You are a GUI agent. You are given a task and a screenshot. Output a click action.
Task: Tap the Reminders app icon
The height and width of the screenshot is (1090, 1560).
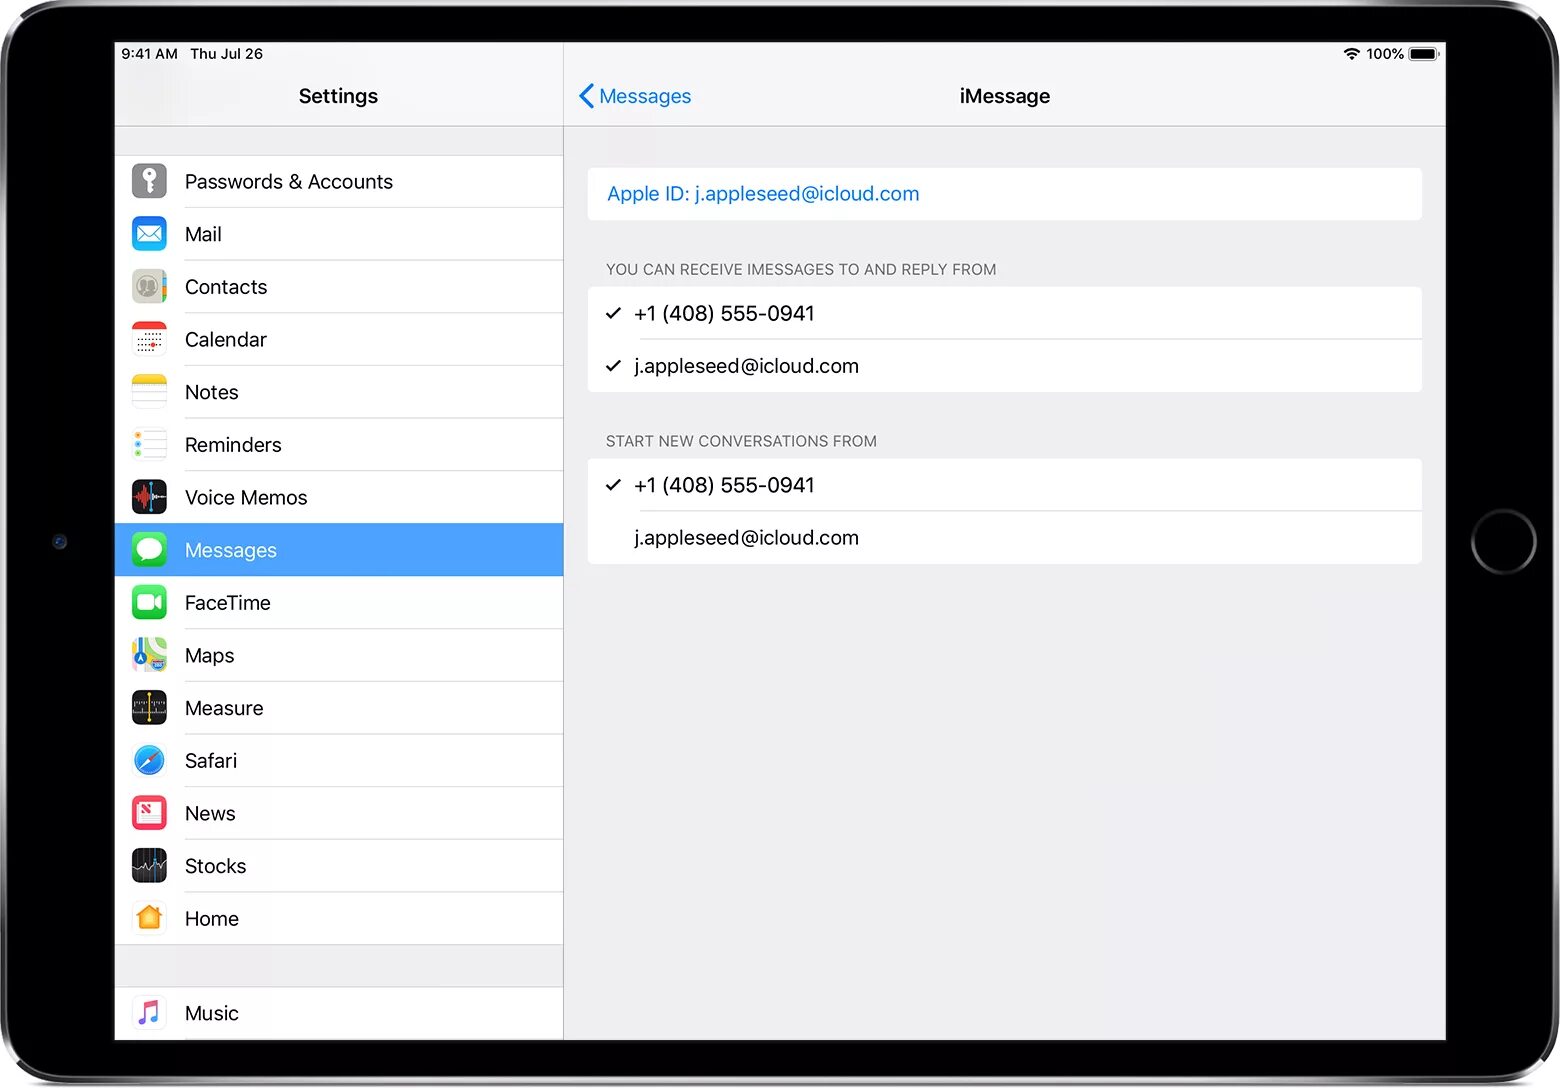pos(149,445)
